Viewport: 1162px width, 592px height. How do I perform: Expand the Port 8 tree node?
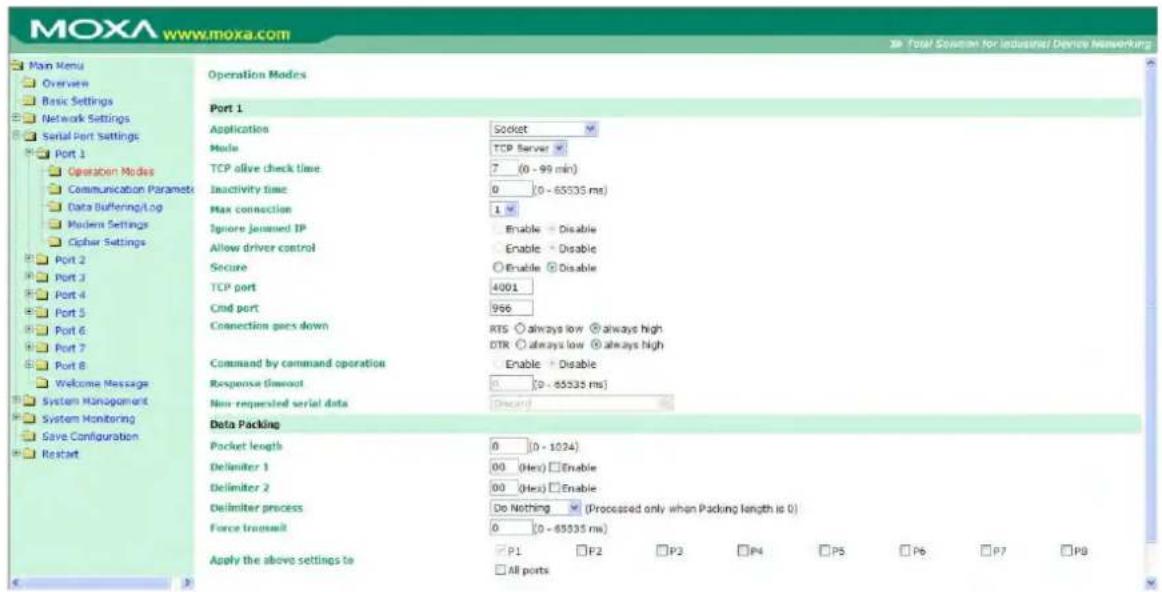pos(29,365)
